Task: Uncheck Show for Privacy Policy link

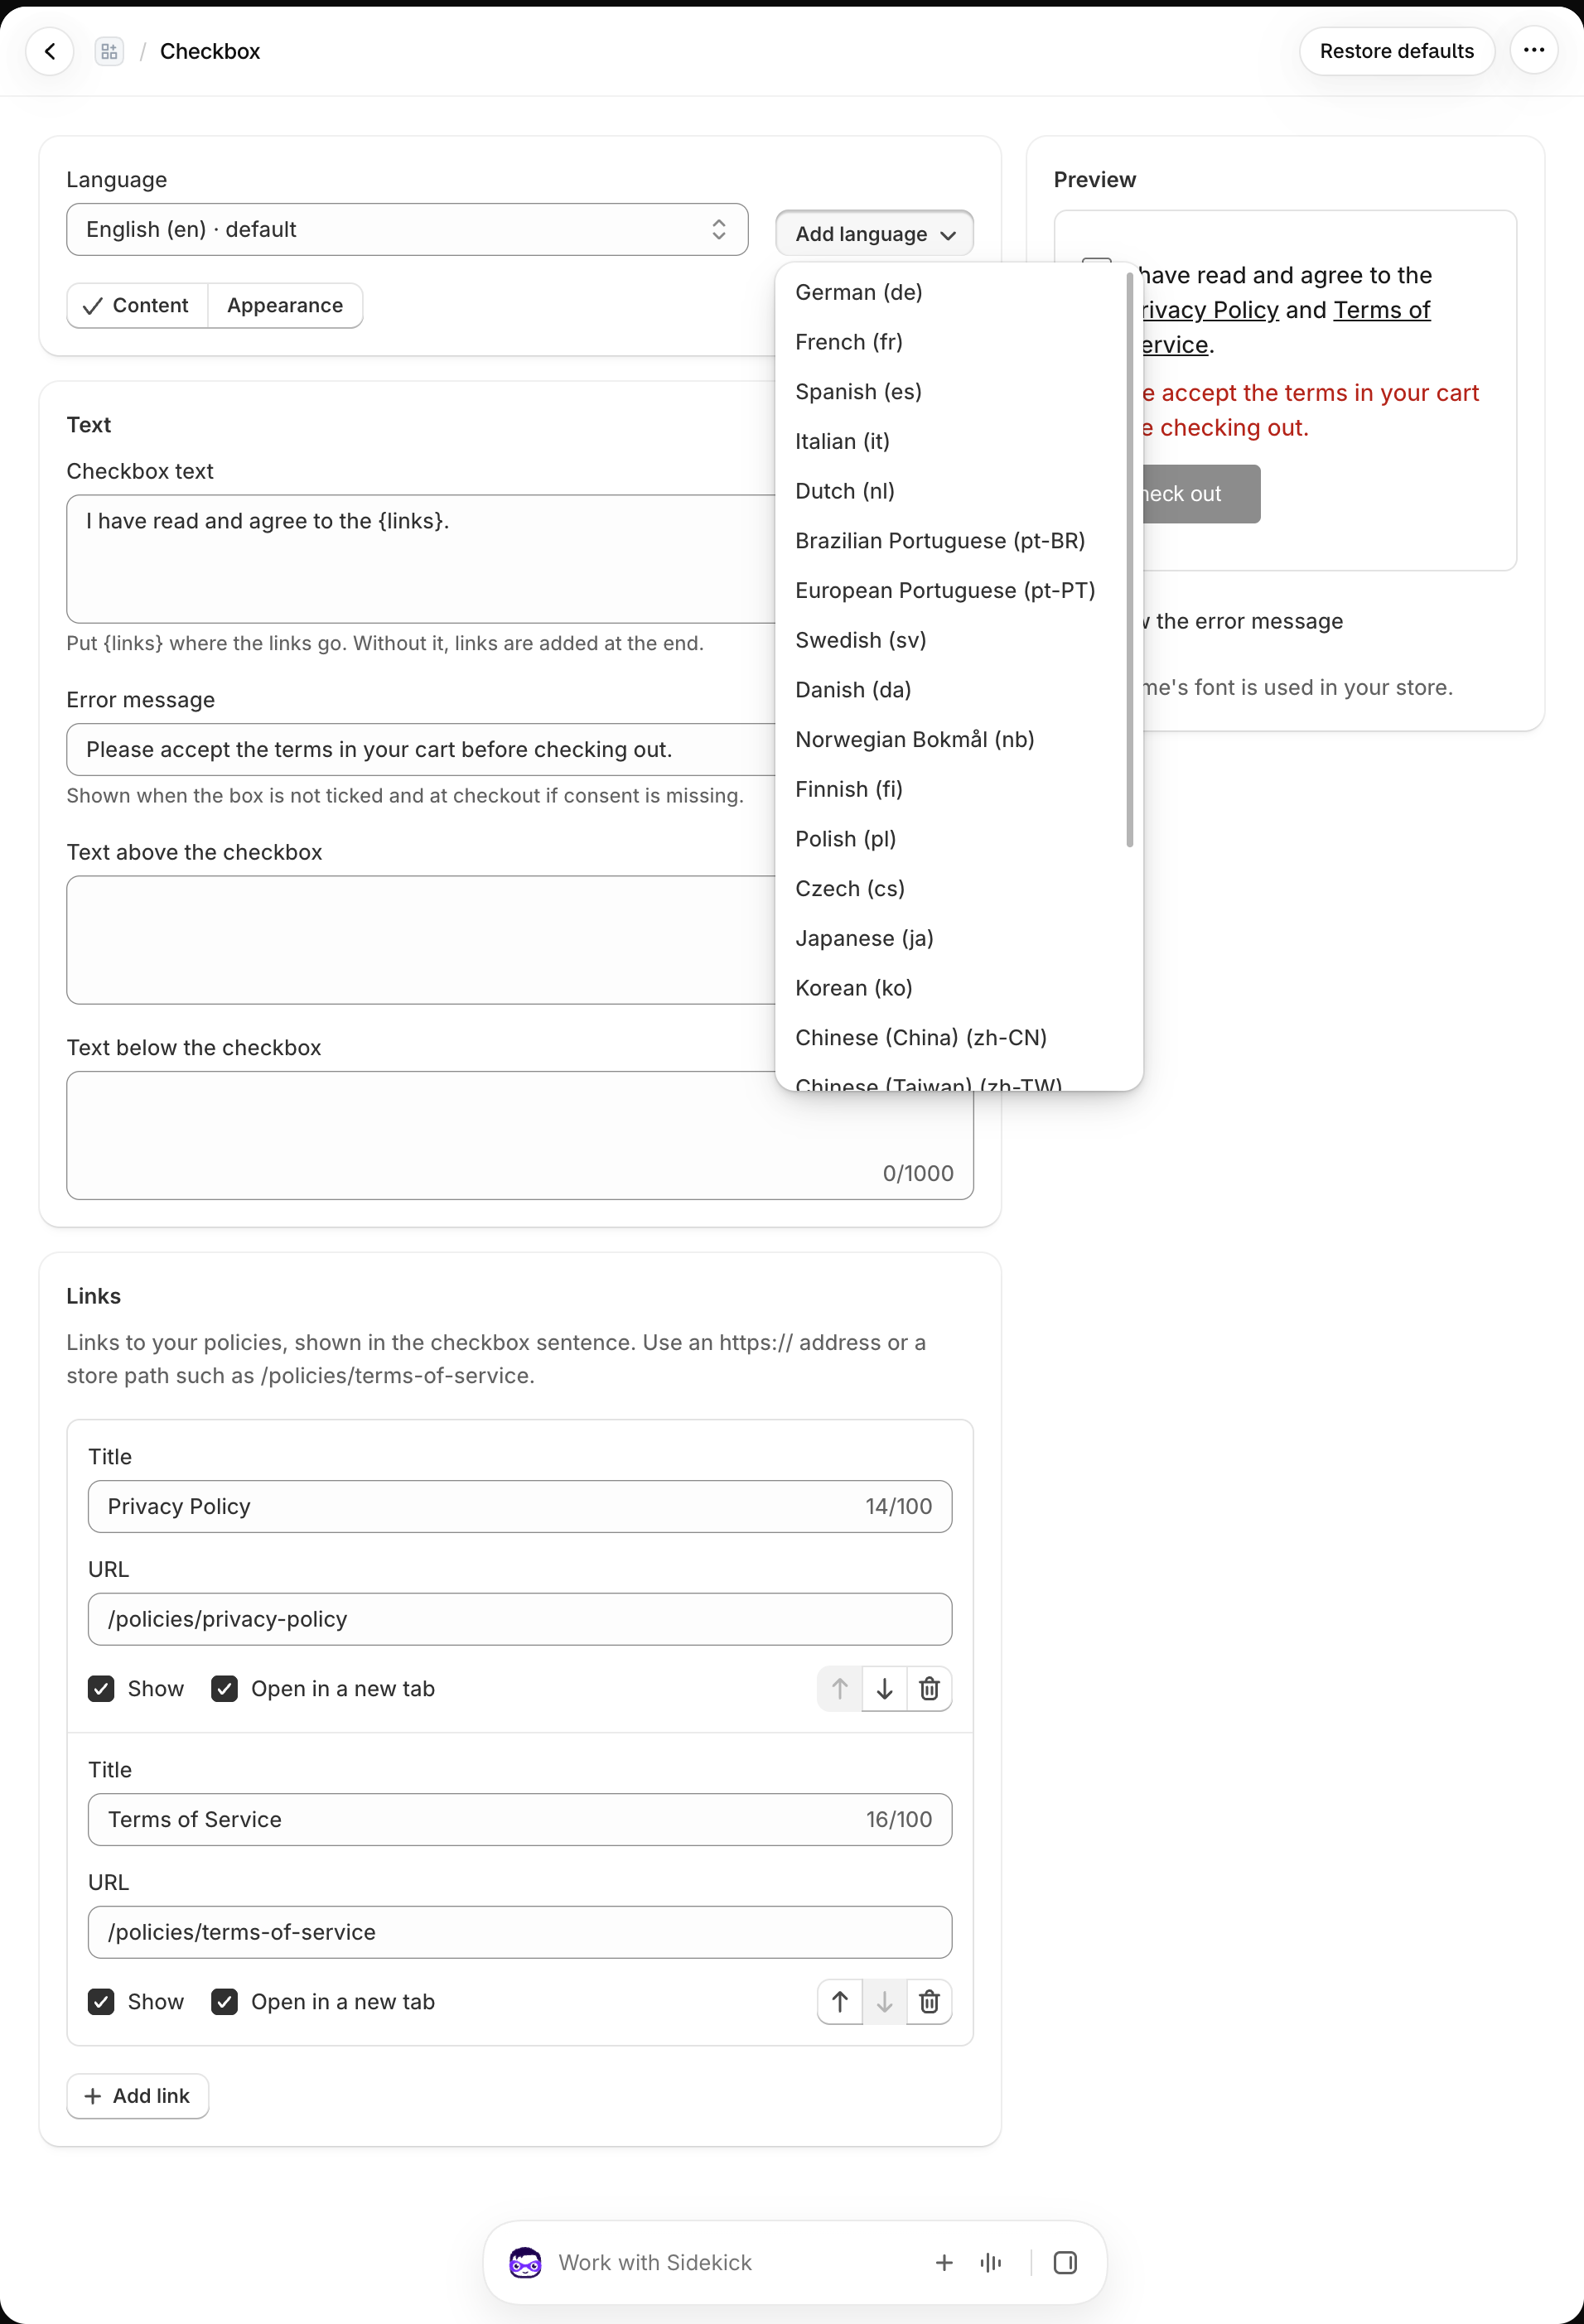Action: point(101,1689)
